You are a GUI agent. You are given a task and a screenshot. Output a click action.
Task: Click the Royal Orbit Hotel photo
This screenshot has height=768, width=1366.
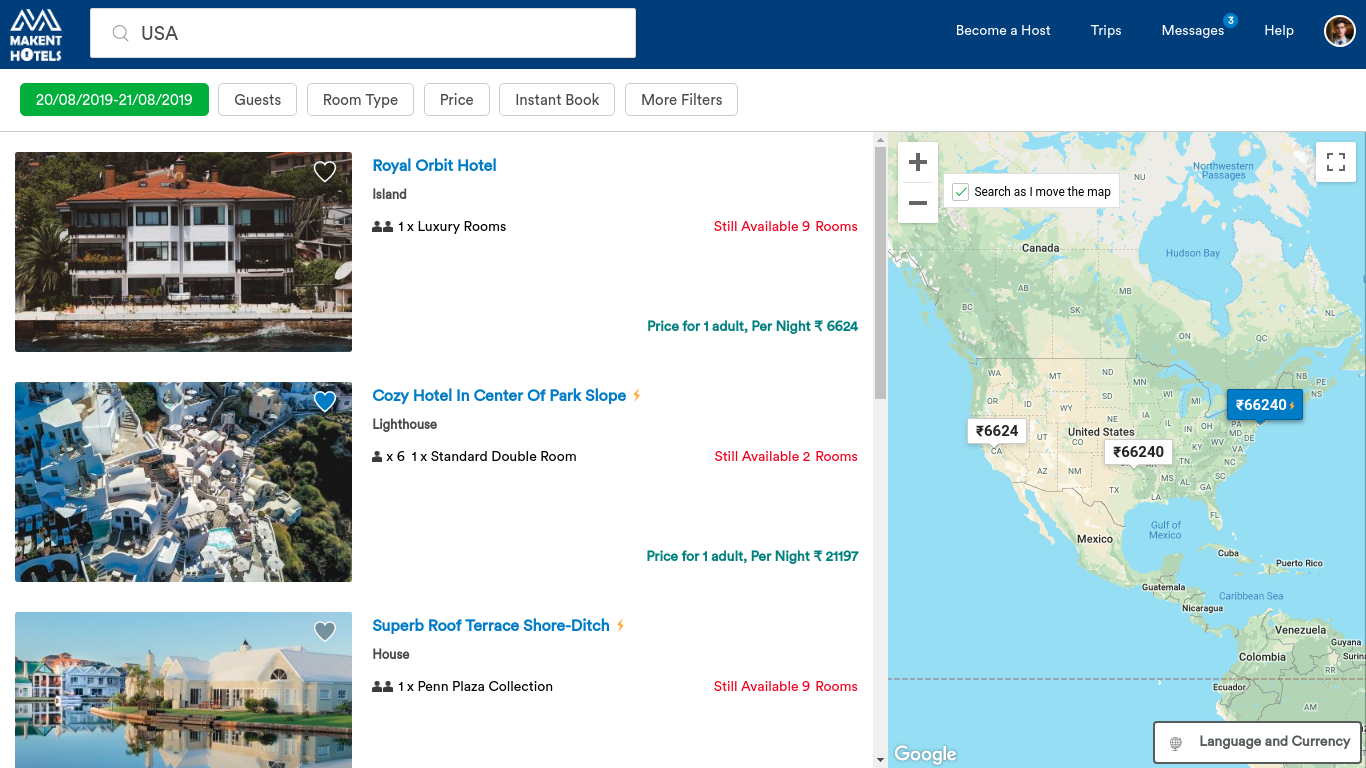183,252
